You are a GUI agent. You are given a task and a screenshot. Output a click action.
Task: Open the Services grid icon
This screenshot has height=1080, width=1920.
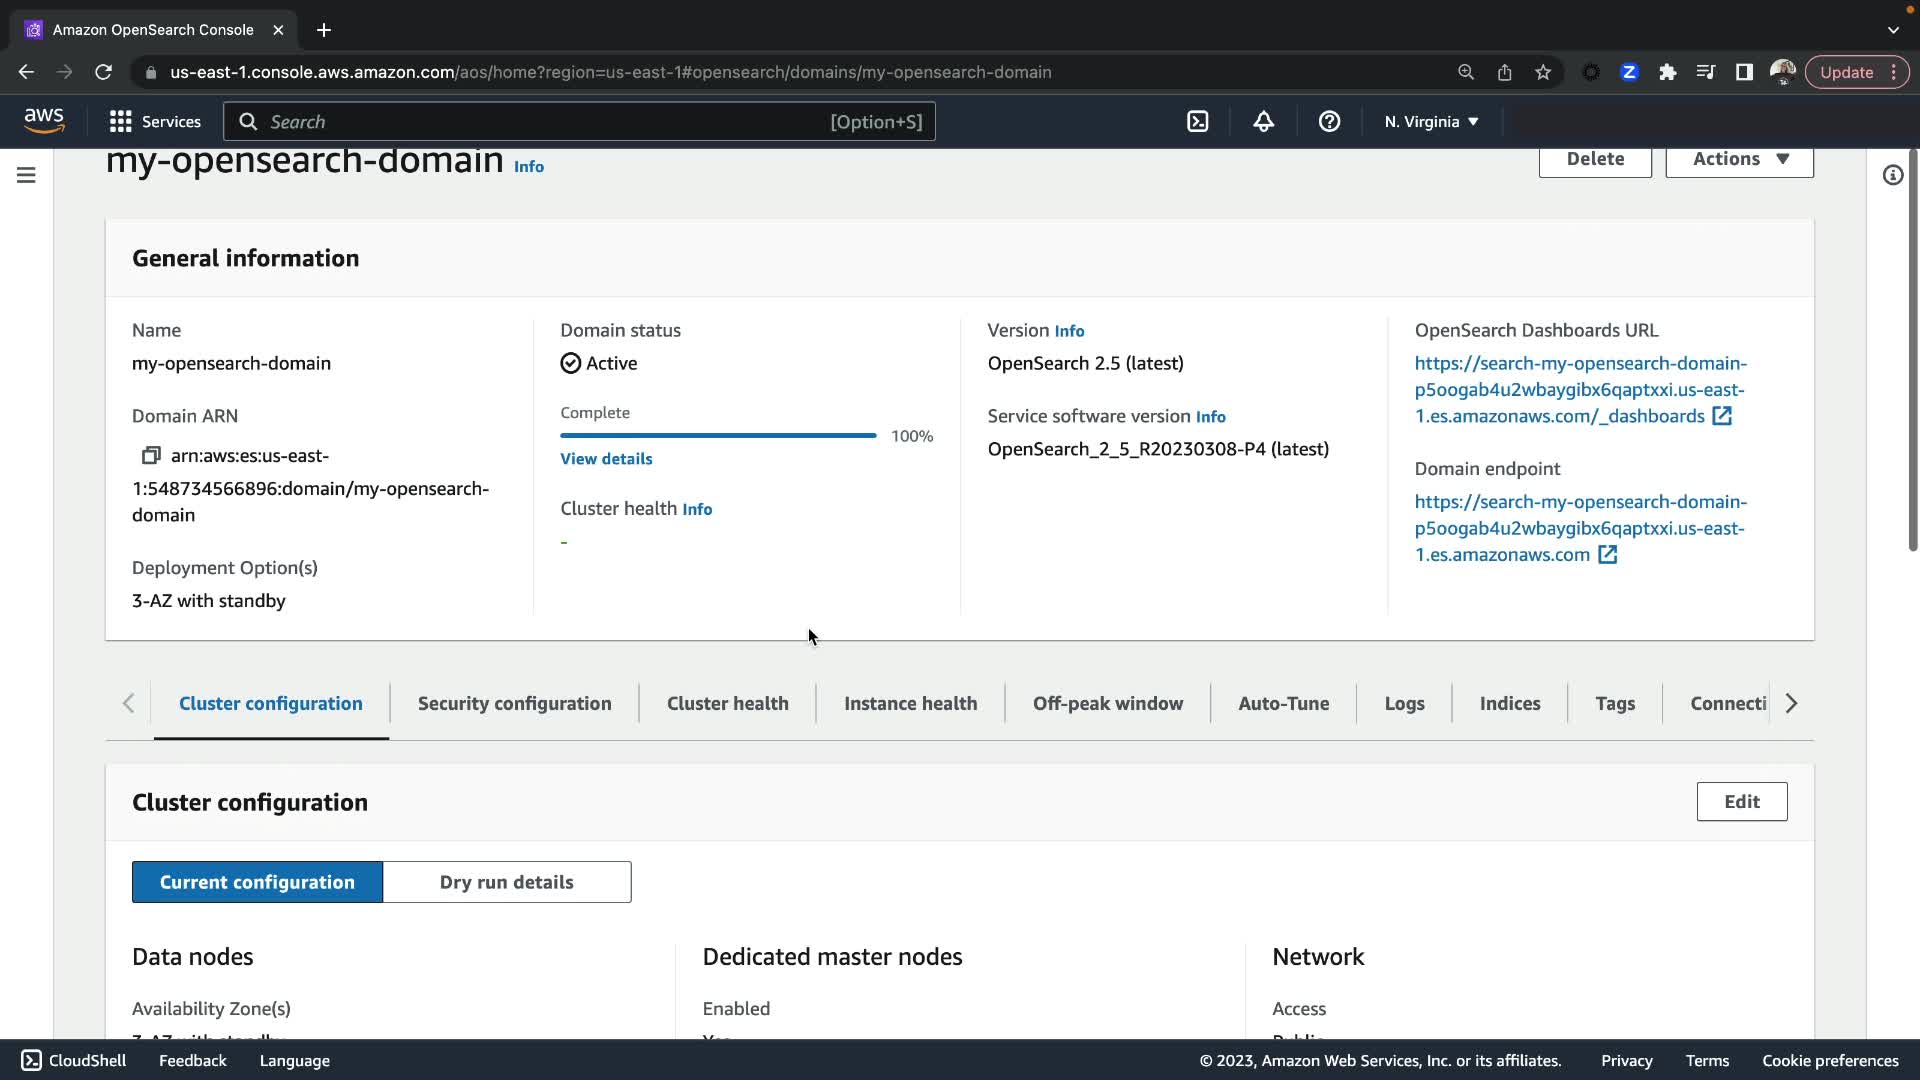click(121, 122)
